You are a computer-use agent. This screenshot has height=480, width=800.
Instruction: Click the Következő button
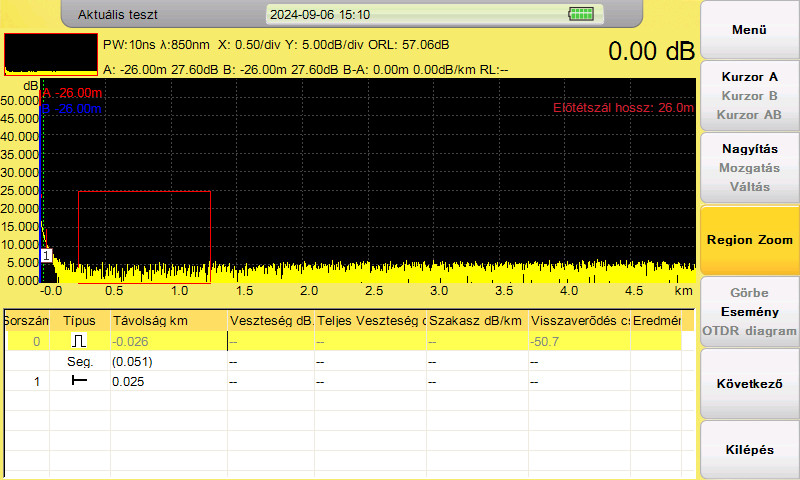(749, 384)
